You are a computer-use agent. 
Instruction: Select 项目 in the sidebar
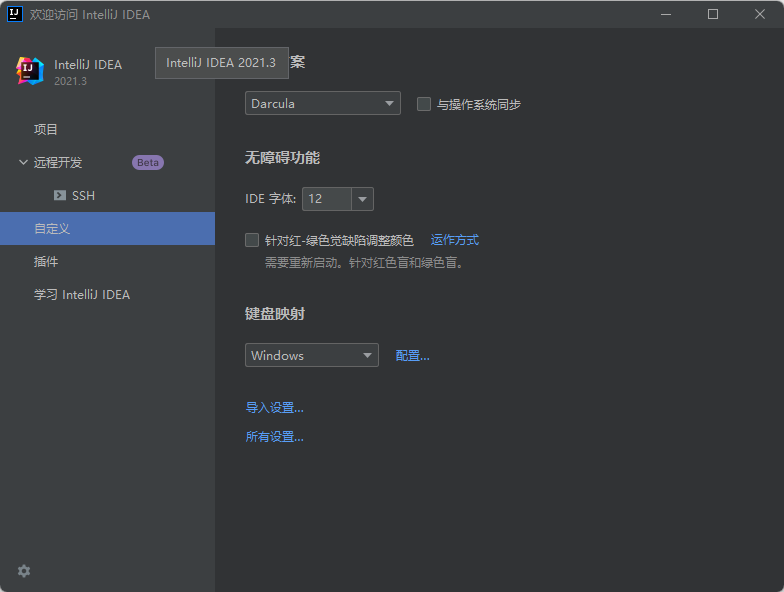(108, 130)
